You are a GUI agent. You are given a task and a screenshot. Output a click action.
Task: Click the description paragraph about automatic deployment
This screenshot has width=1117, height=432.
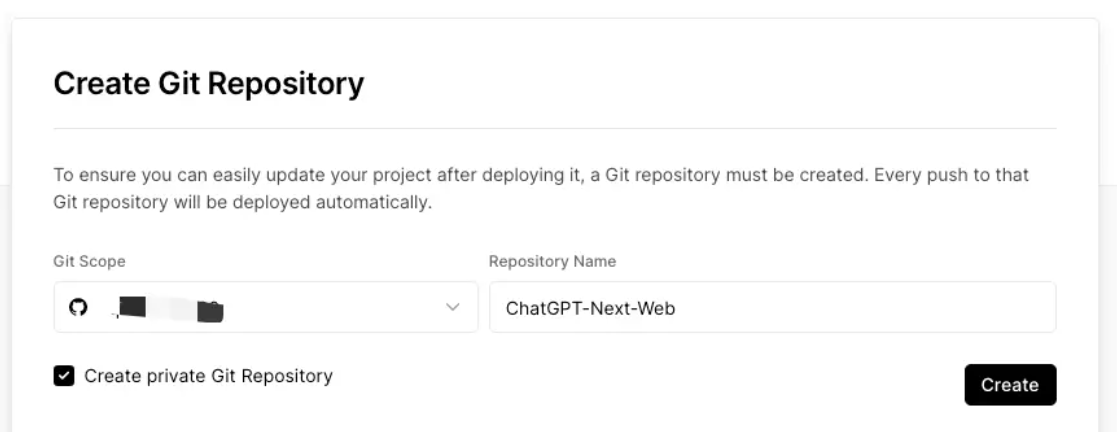tap(541, 189)
